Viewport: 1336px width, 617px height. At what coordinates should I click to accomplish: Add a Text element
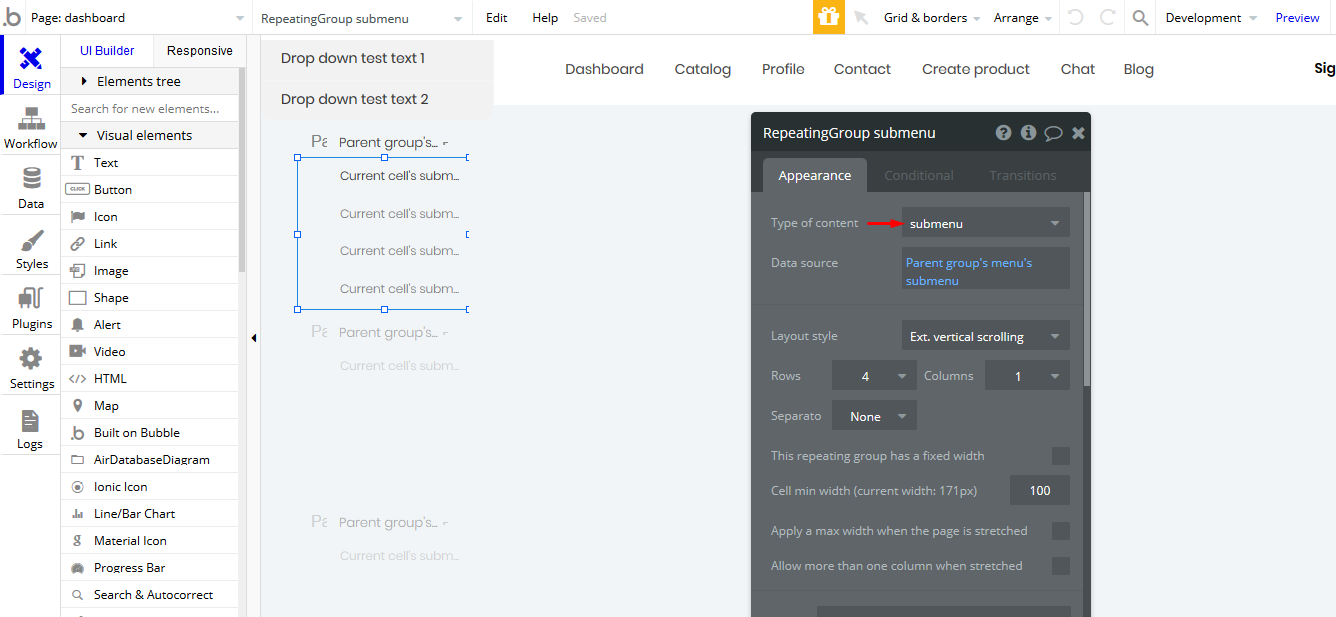coord(150,163)
